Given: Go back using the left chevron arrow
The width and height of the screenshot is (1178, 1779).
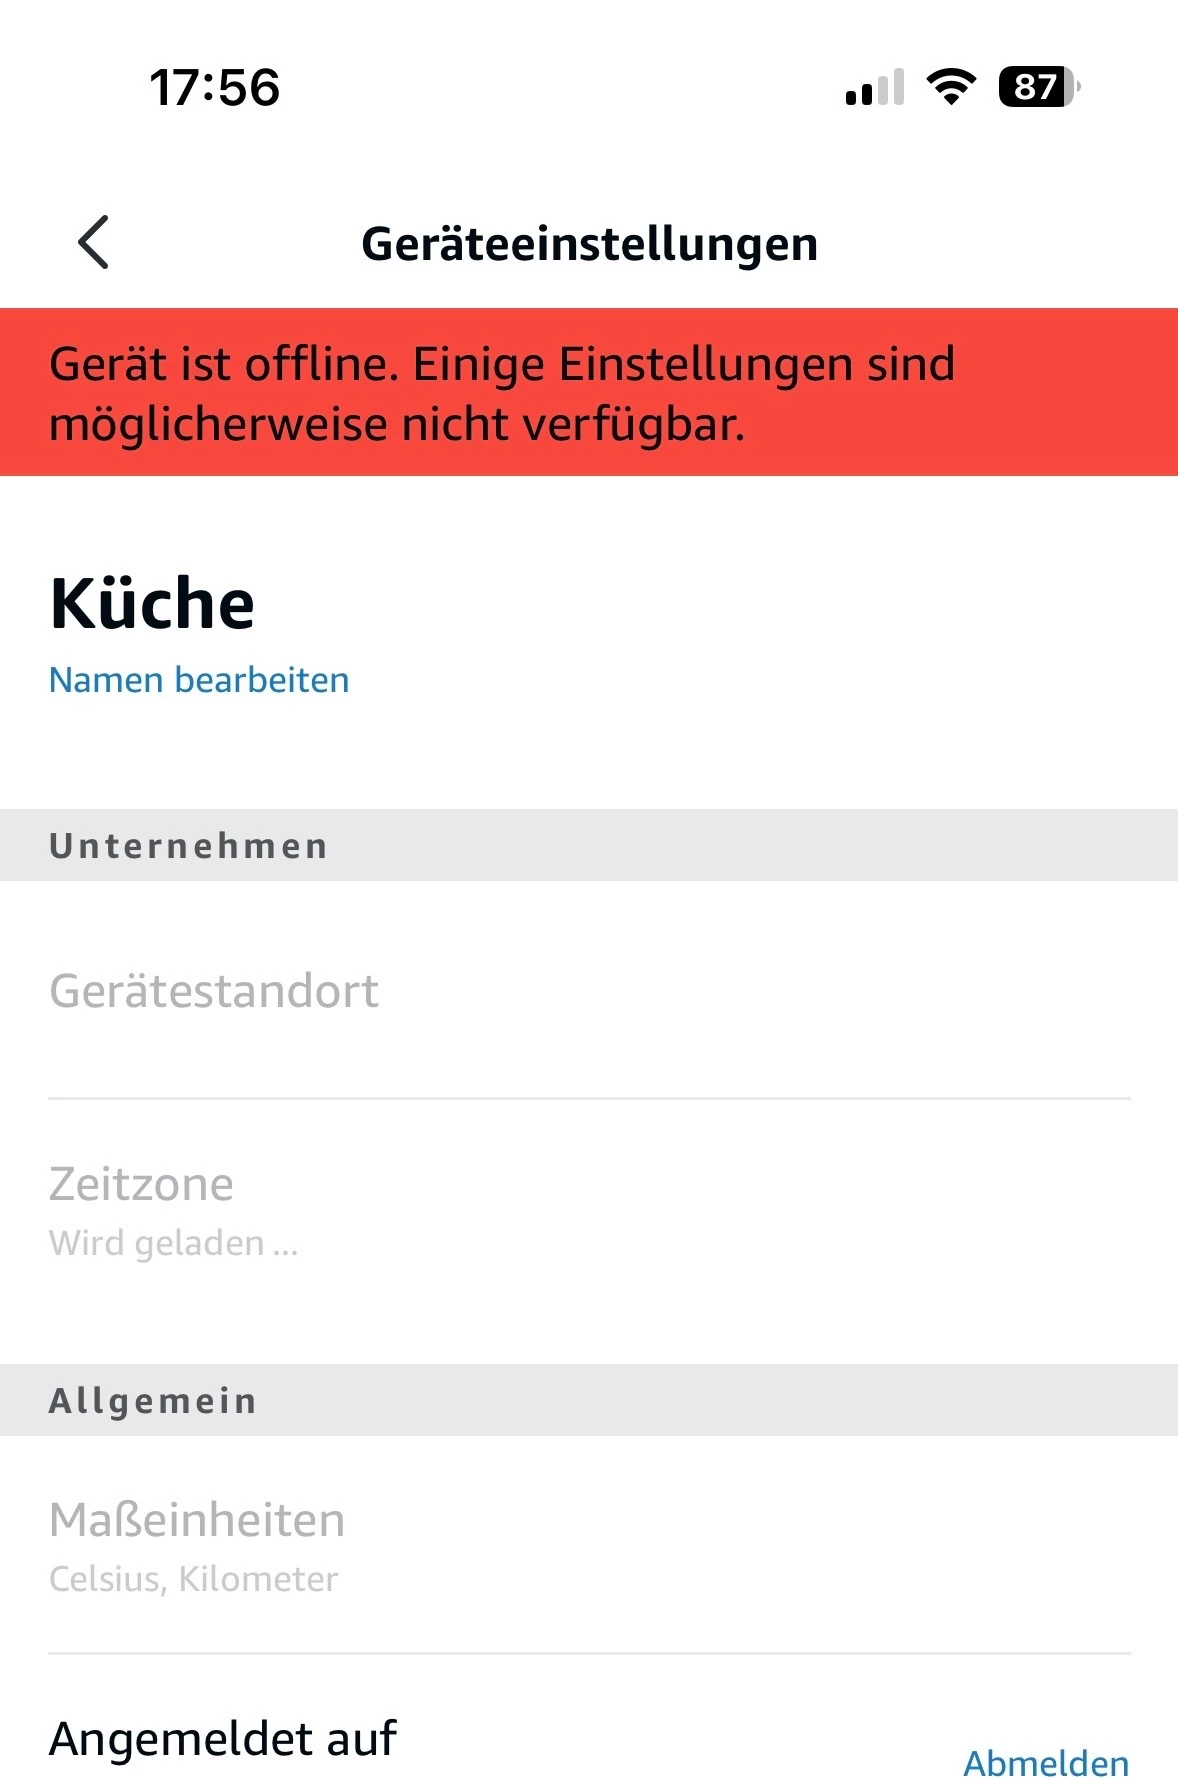Looking at the screenshot, I should click(93, 243).
